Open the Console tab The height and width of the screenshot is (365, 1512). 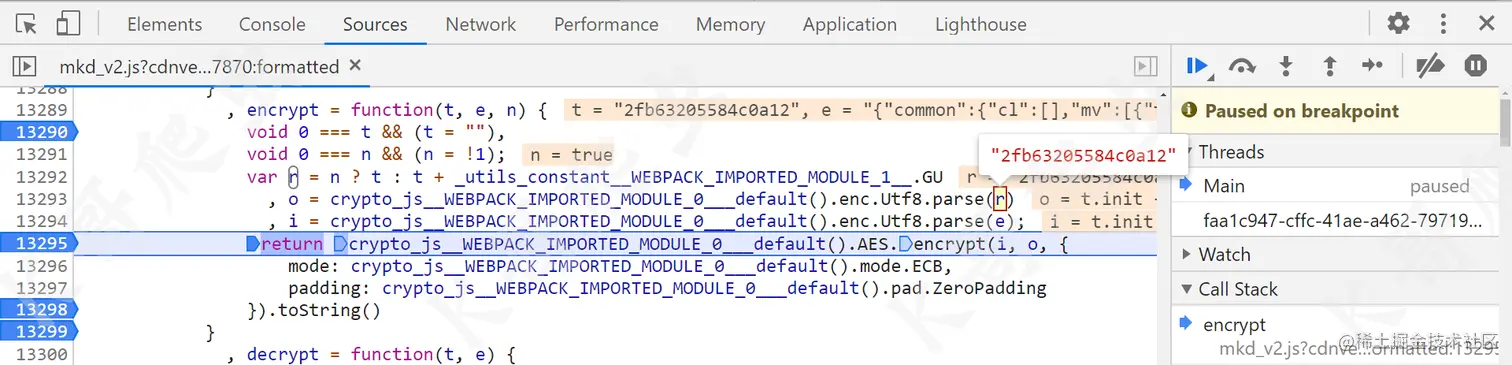272,24
